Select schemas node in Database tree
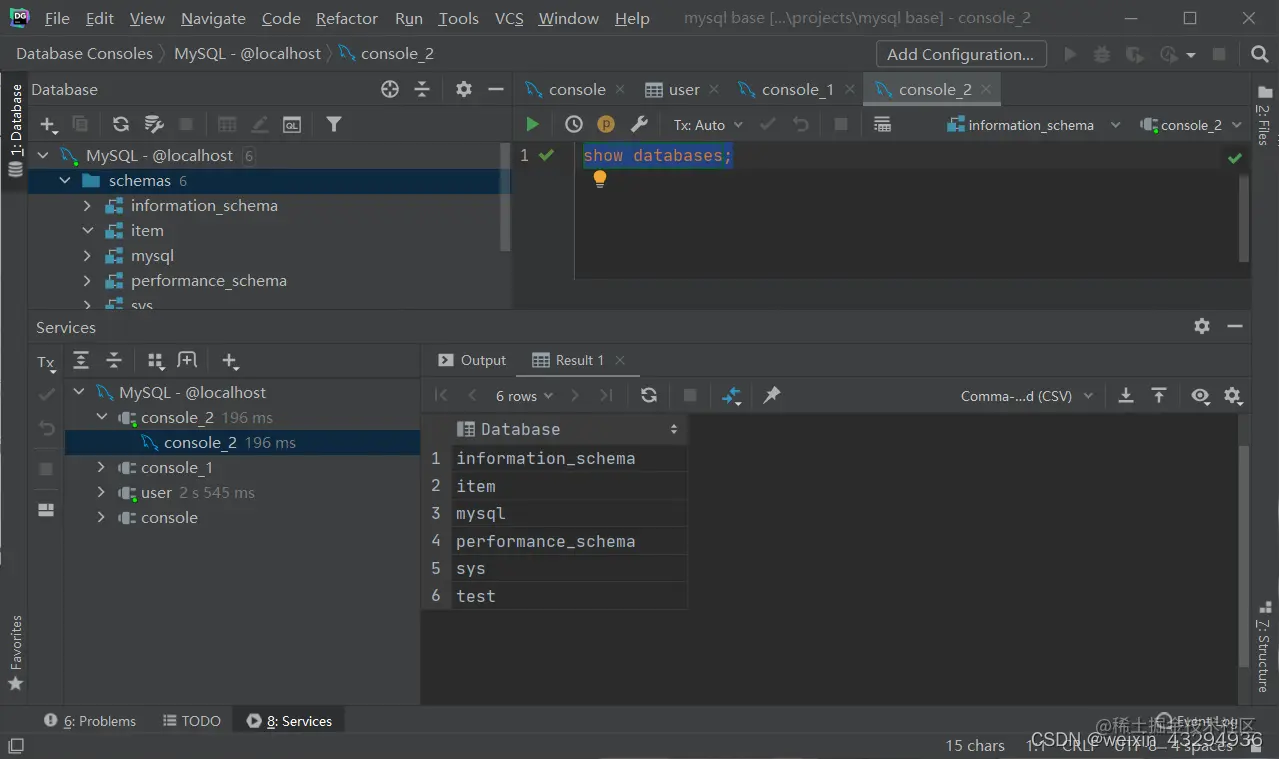This screenshot has height=759, width=1279. (269, 181)
